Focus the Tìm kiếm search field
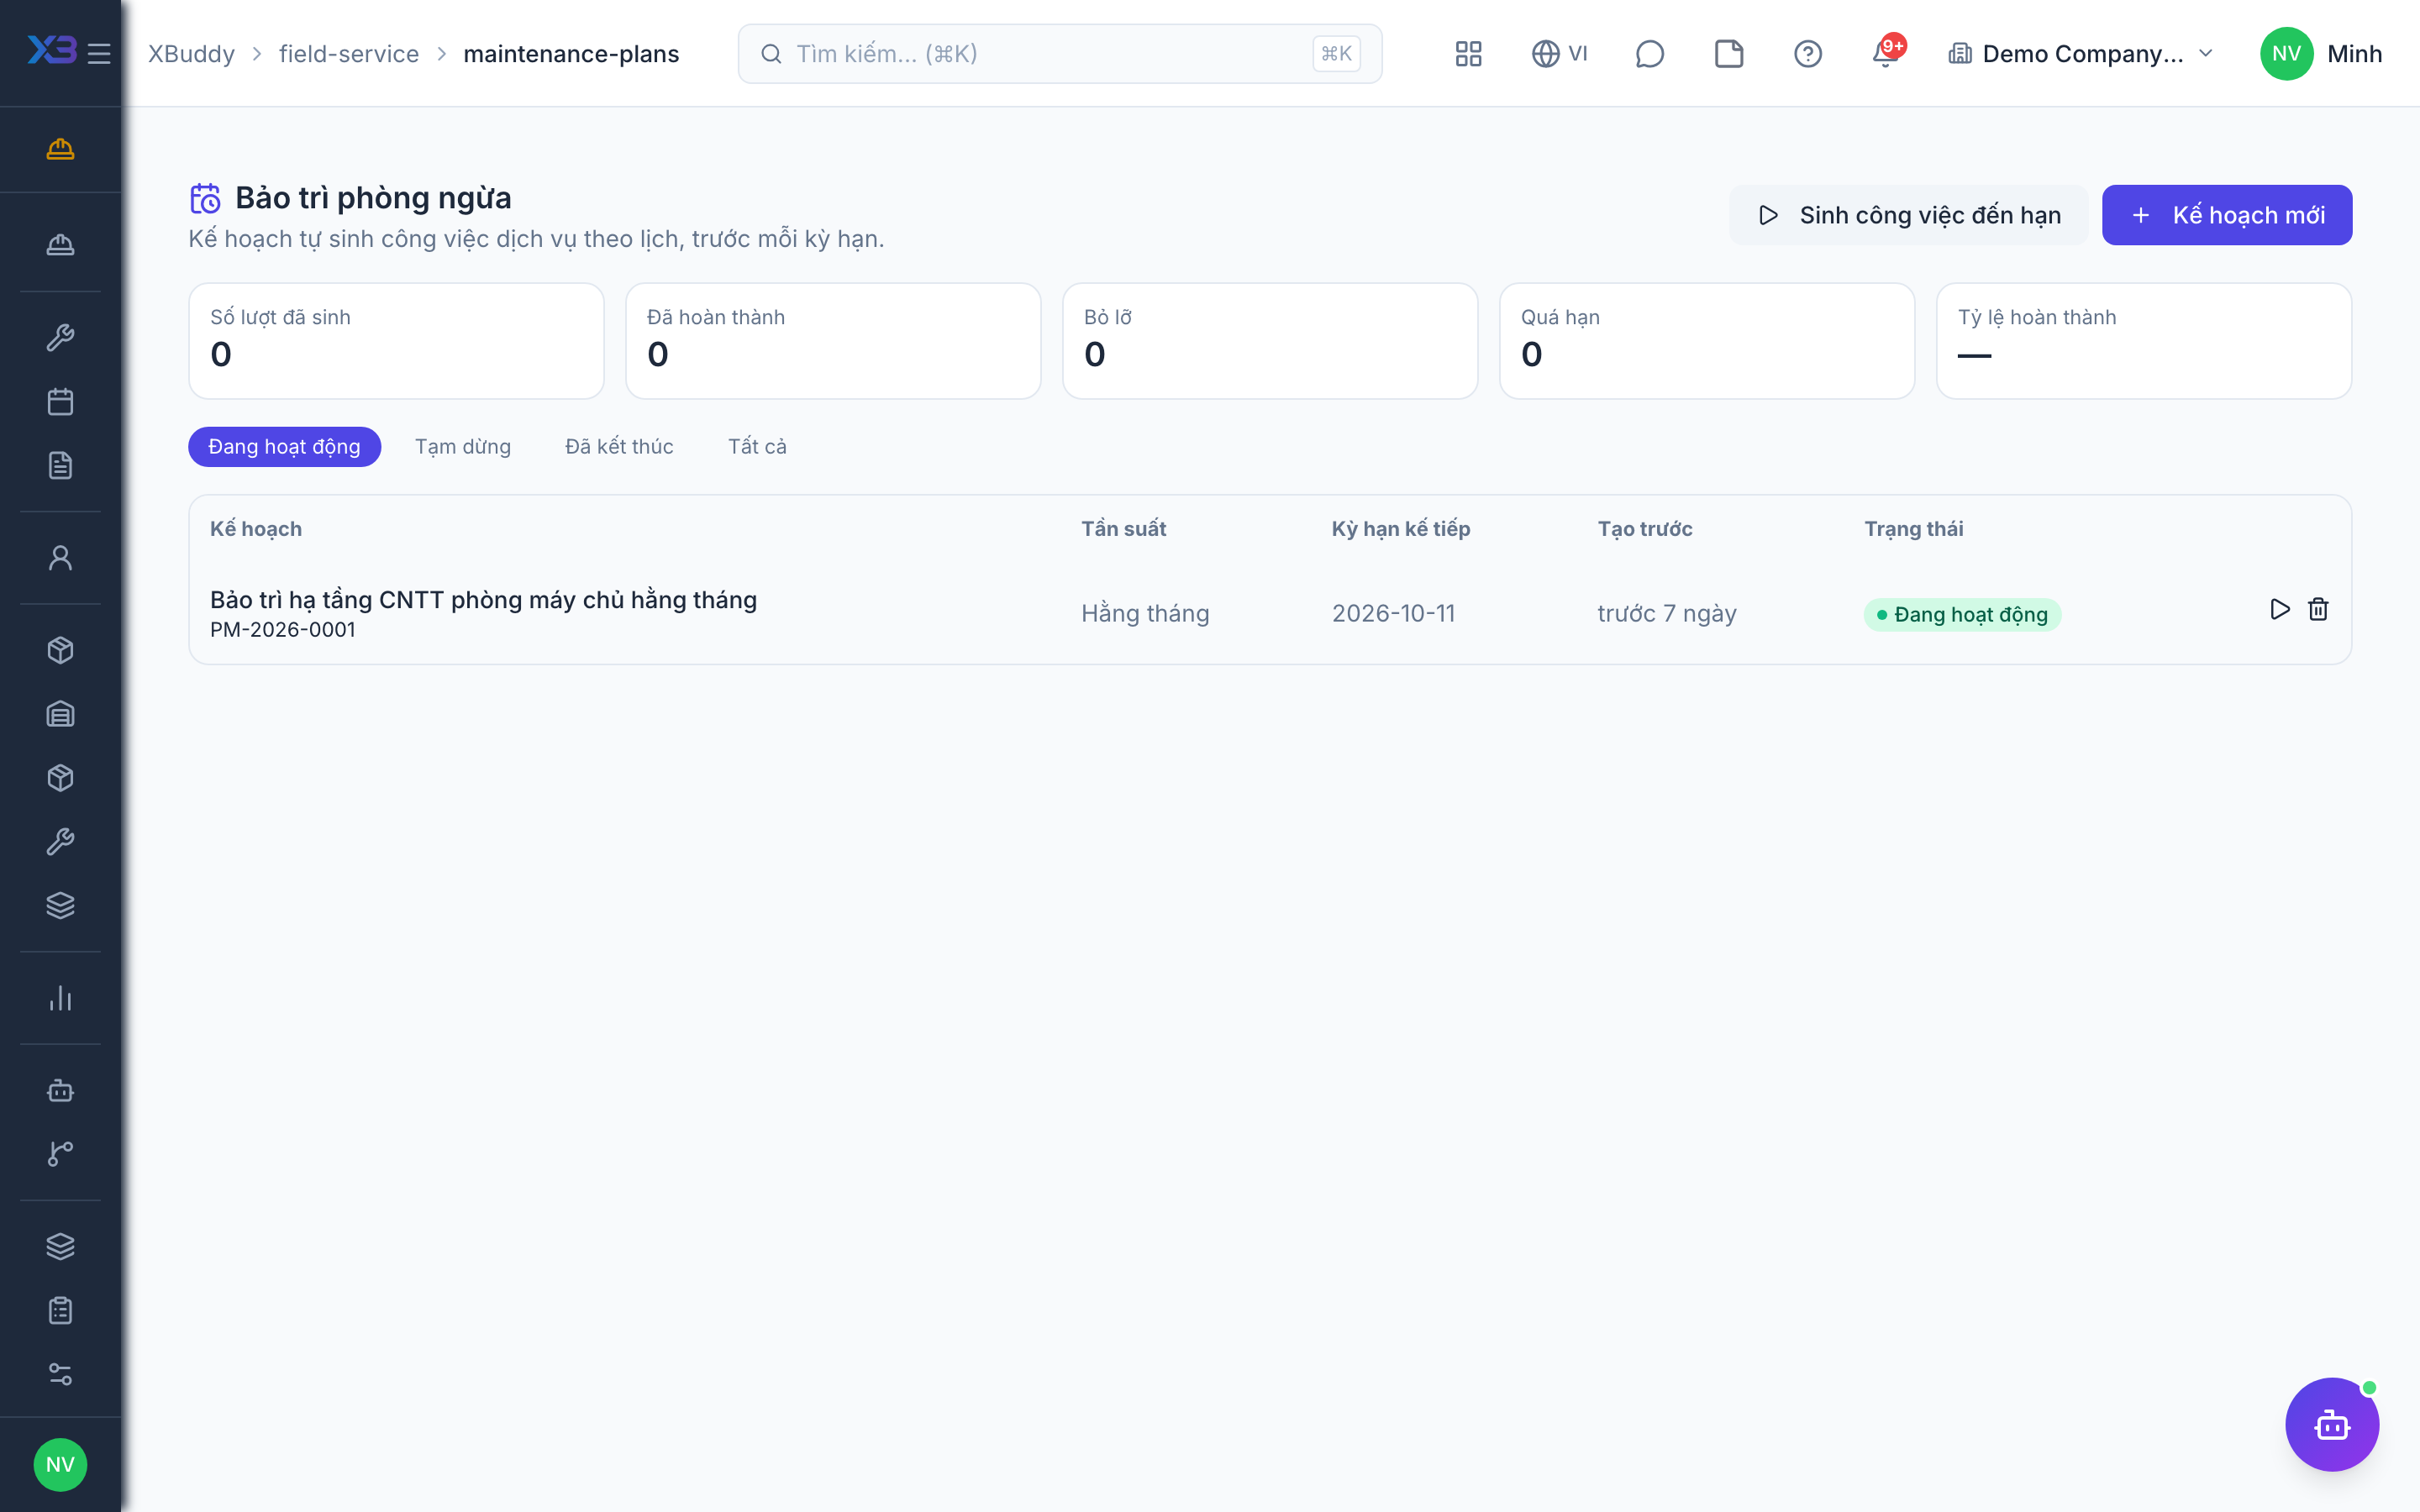 1060,53
